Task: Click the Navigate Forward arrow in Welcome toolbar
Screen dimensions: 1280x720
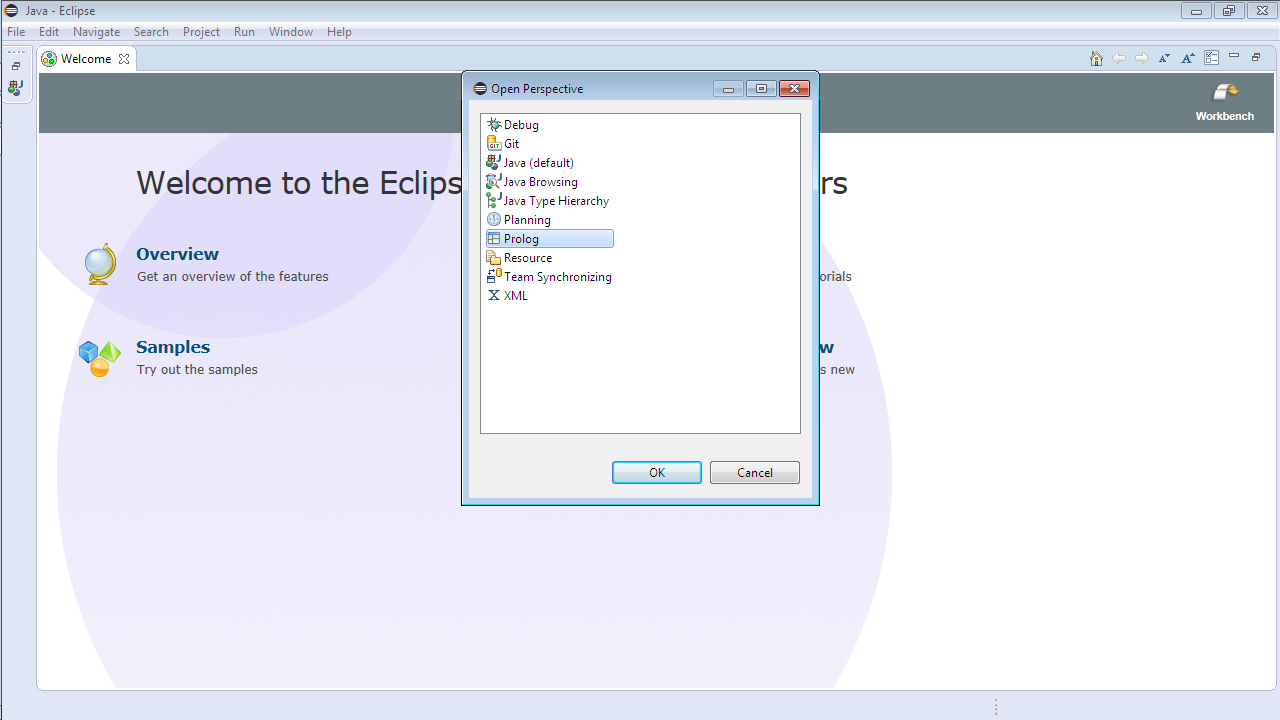Action: tap(1142, 58)
